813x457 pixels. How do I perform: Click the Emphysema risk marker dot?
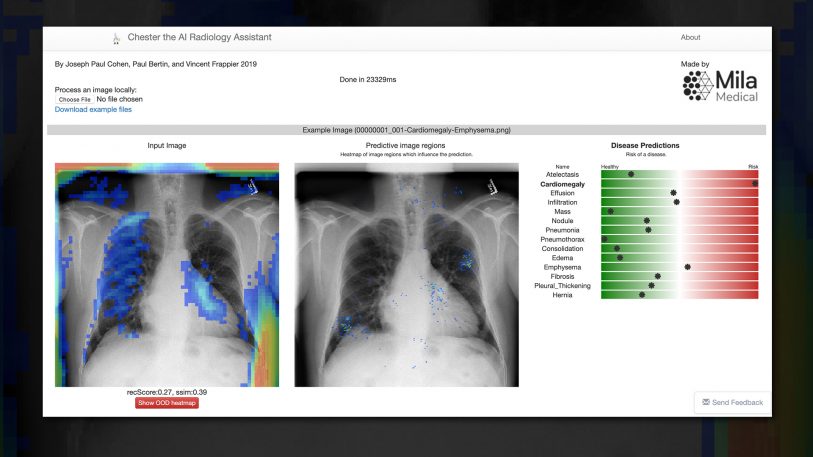coord(687,267)
